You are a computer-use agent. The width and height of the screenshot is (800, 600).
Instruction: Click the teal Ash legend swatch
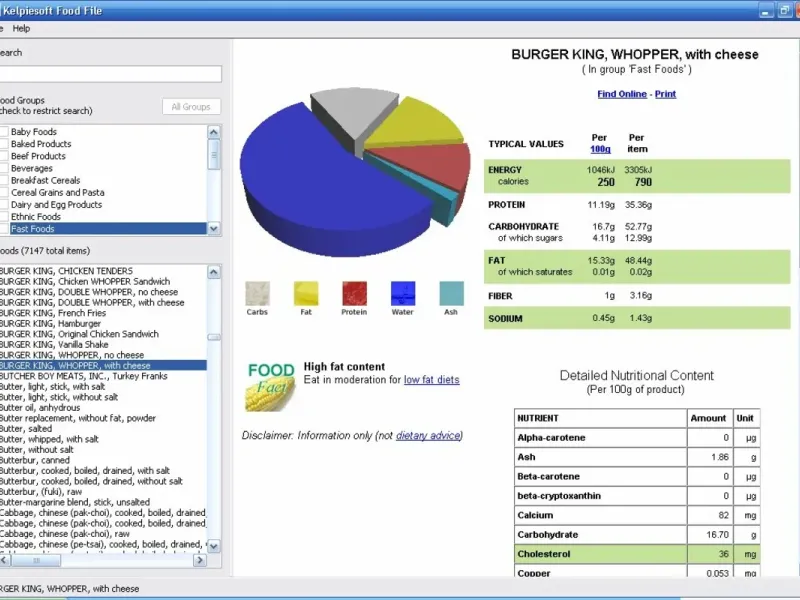pyautogui.click(x=452, y=293)
